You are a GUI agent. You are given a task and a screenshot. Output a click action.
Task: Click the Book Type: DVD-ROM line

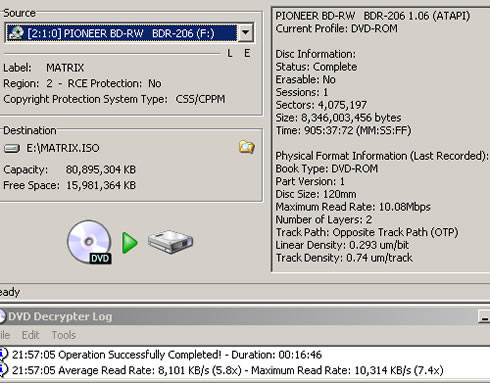click(x=327, y=169)
